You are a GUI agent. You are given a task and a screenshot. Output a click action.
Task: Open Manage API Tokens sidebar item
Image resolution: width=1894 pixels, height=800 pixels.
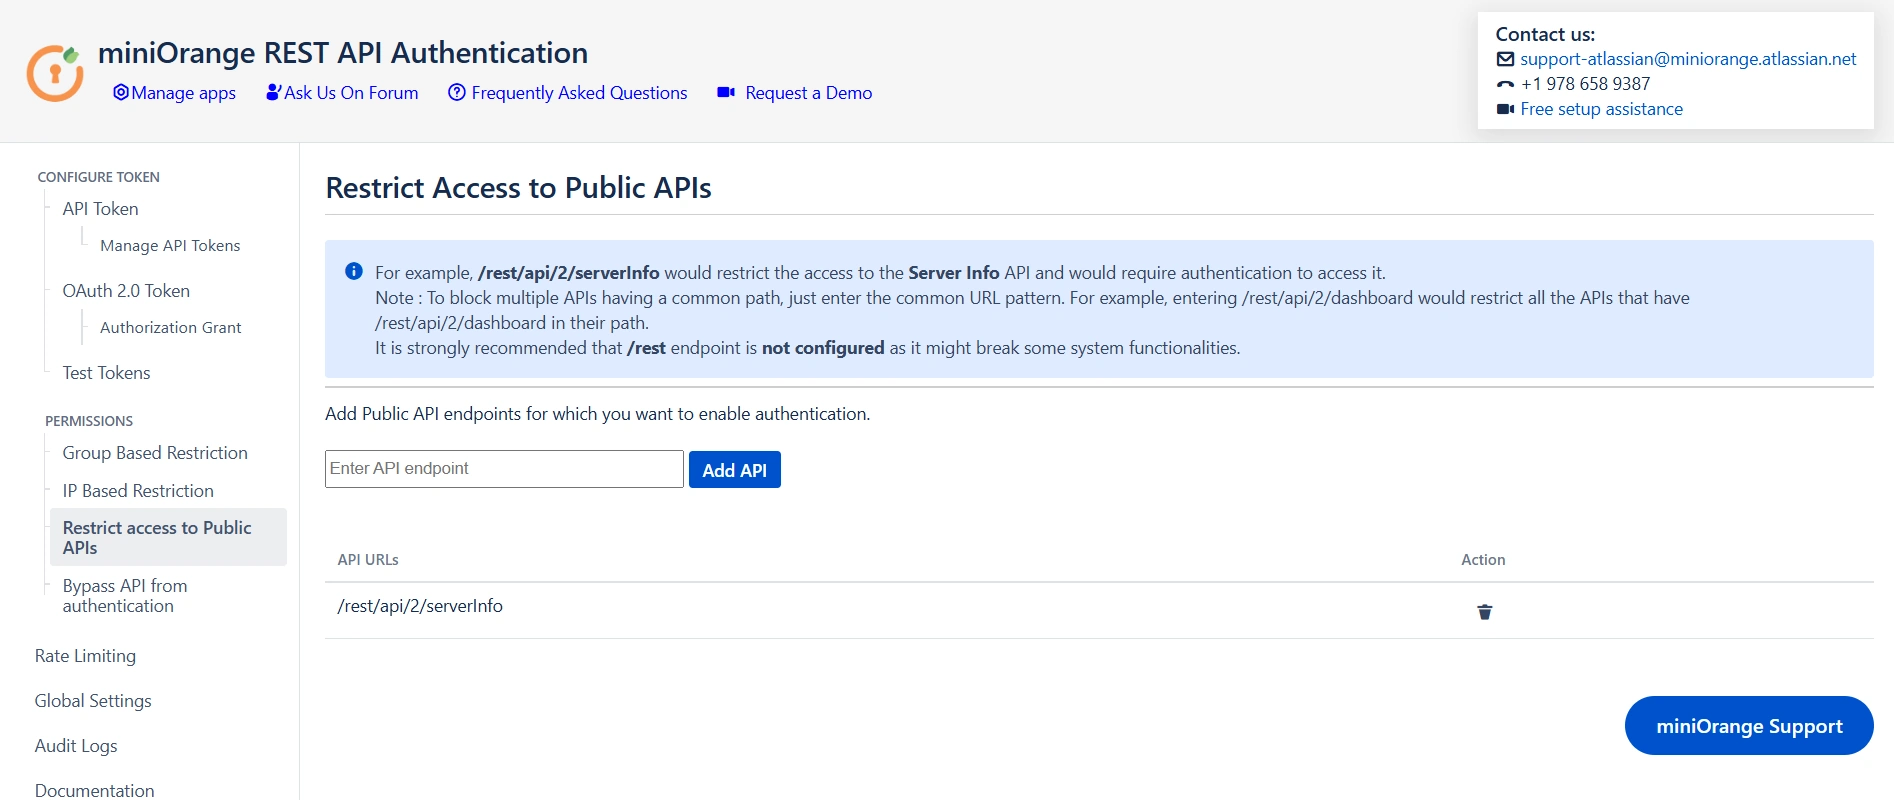[170, 246]
